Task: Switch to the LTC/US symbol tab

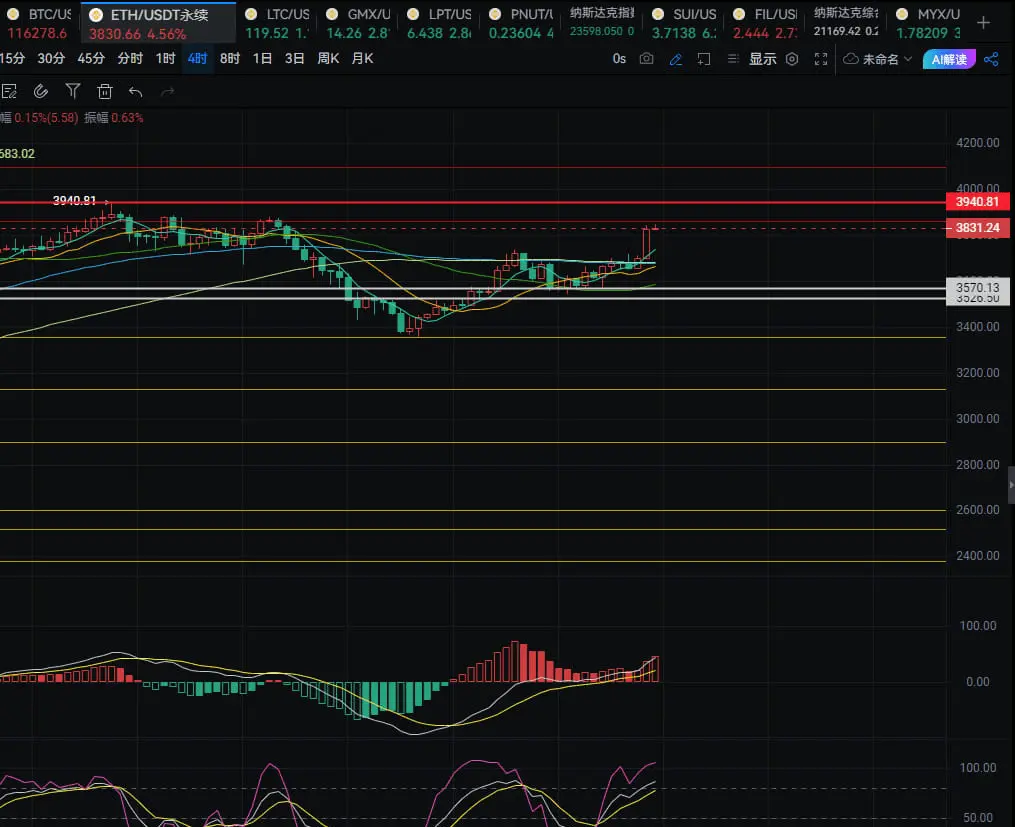Action: pos(277,23)
